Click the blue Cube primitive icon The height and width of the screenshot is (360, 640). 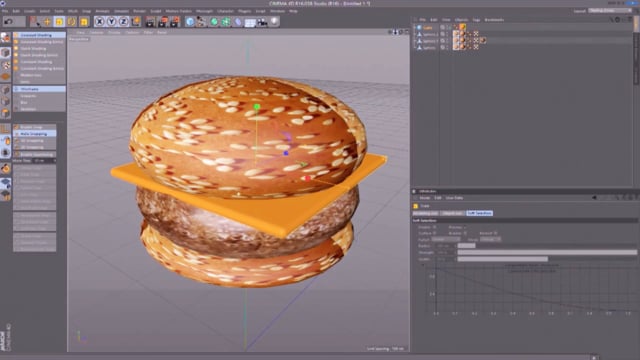click(x=190, y=22)
